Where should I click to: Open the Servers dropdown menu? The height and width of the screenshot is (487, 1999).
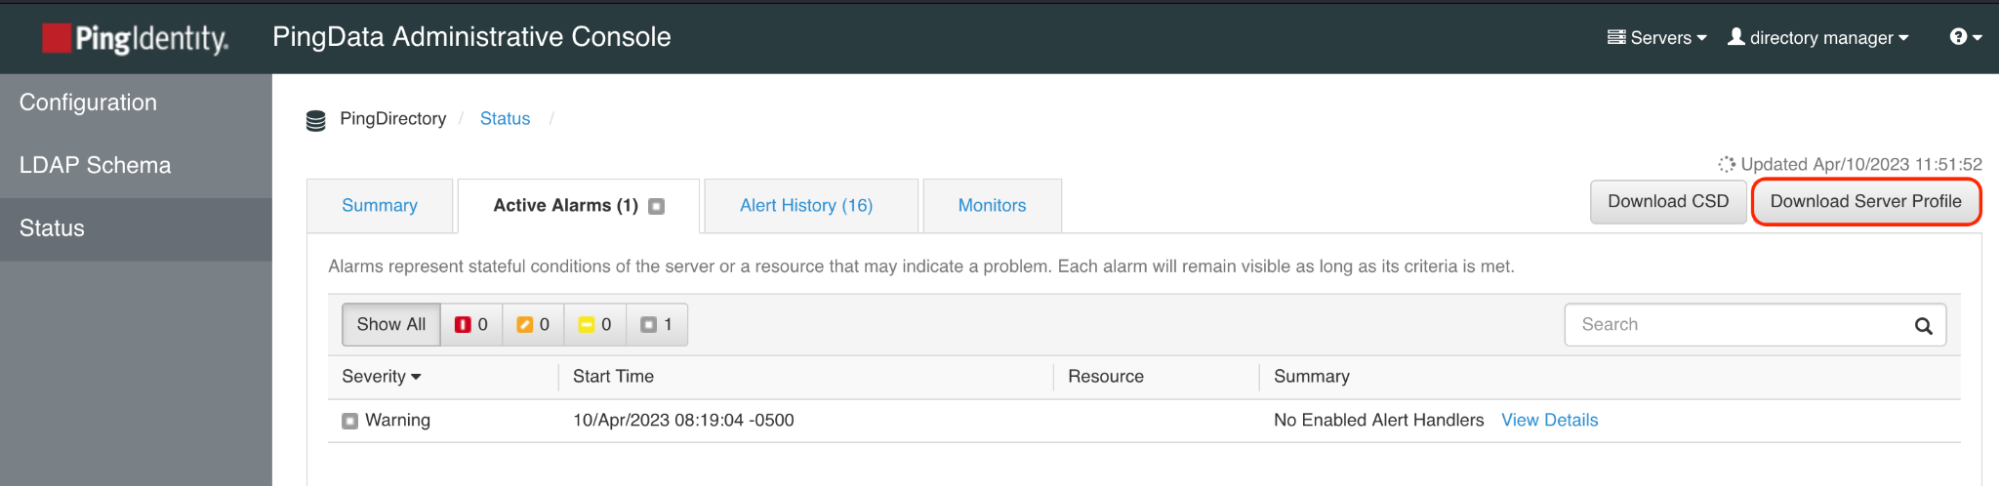pyautogui.click(x=1656, y=38)
